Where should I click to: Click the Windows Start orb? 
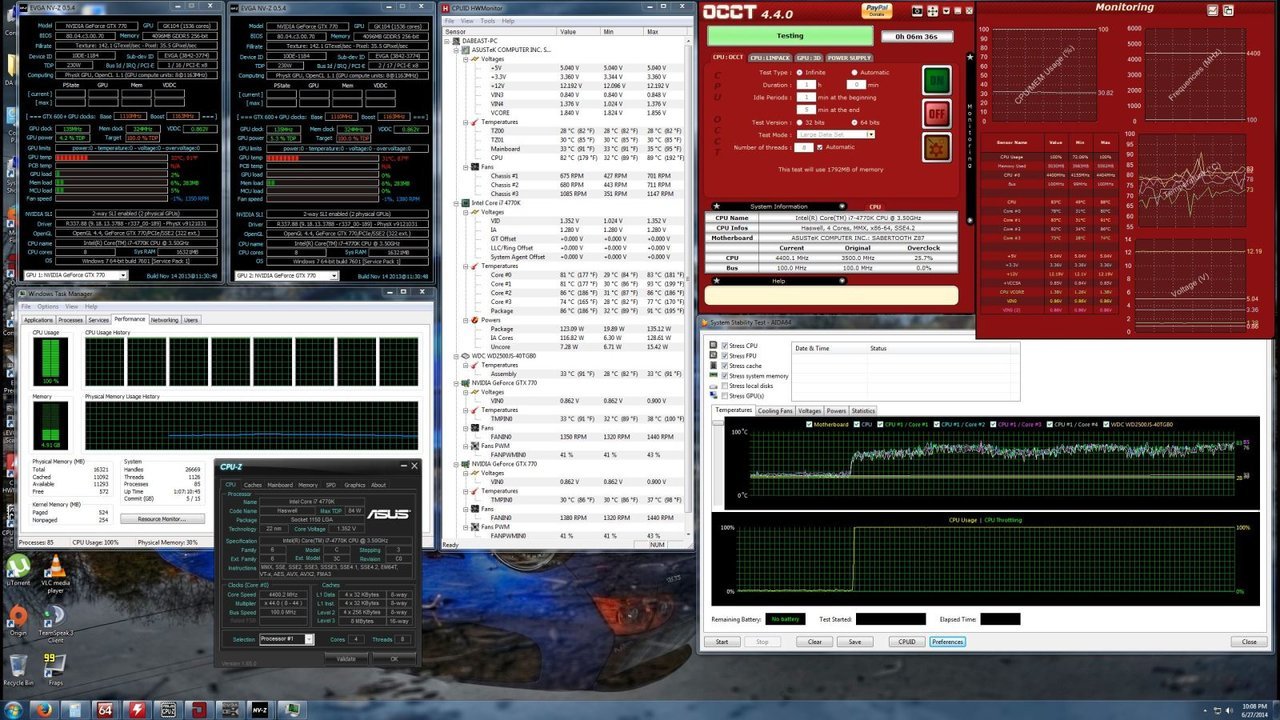[14, 709]
